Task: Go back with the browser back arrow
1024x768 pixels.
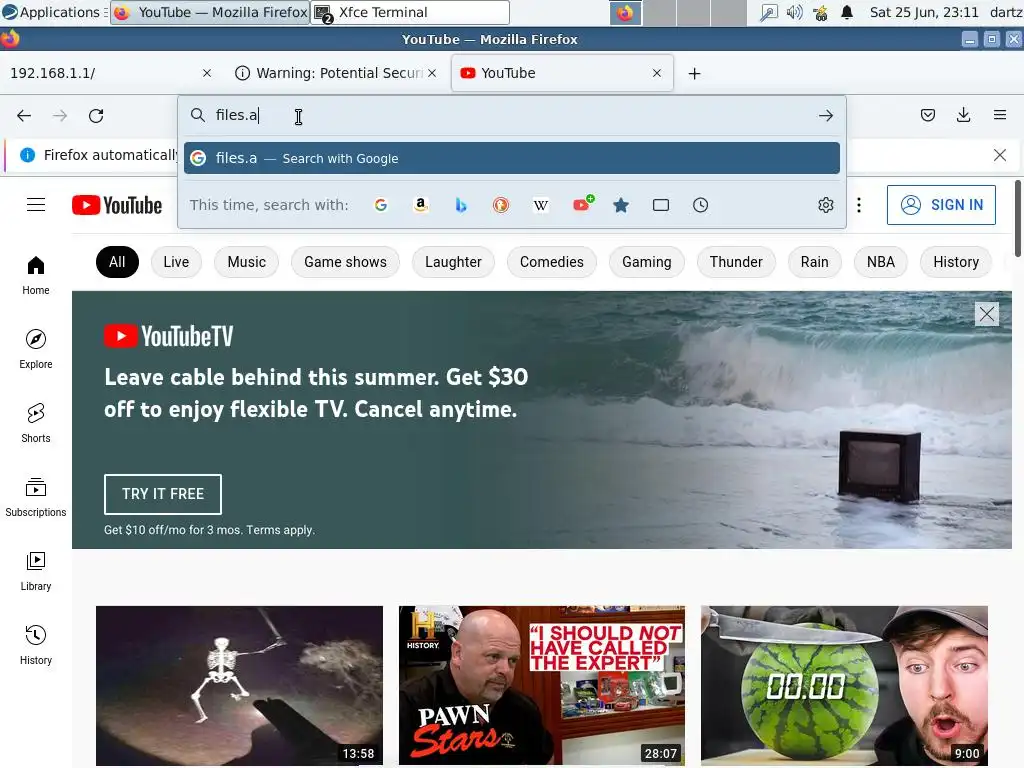Action: tap(24, 116)
